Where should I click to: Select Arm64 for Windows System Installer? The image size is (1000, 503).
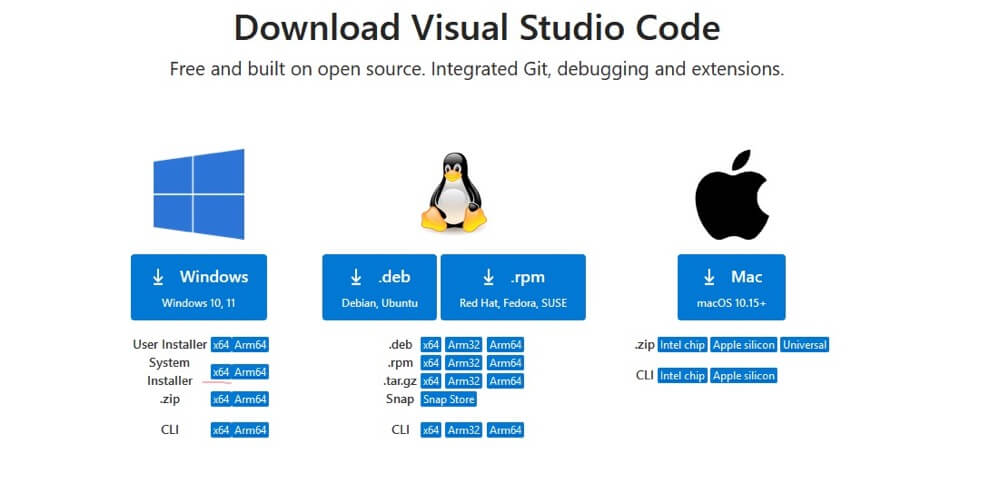pos(251,372)
